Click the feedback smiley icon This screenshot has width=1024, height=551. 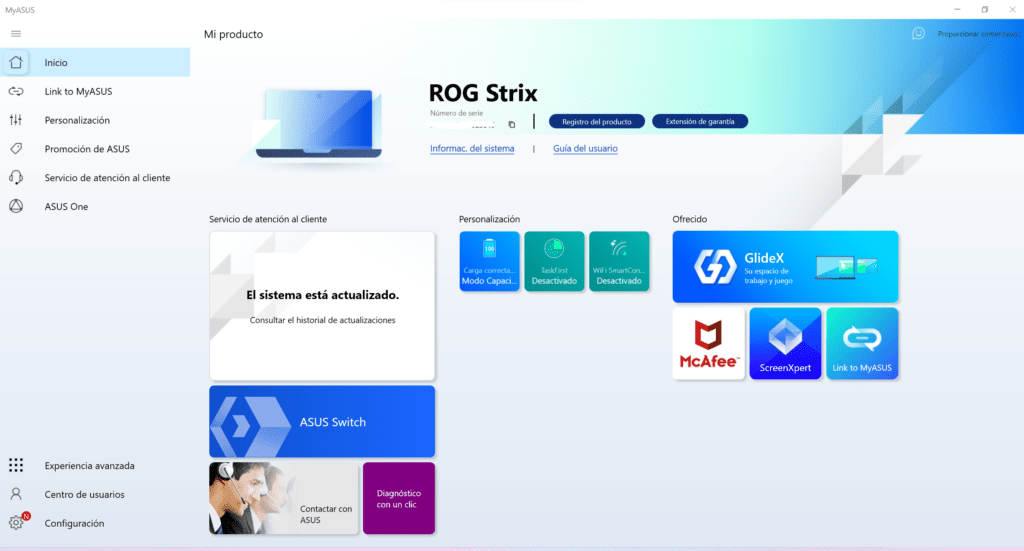coord(918,33)
